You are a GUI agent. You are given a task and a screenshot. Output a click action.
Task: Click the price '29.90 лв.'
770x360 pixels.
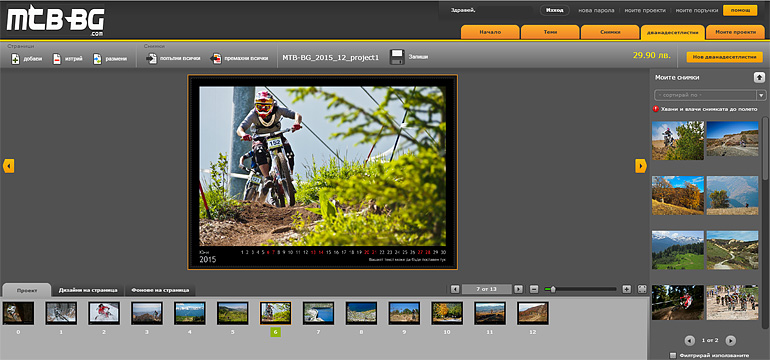pos(651,55)
